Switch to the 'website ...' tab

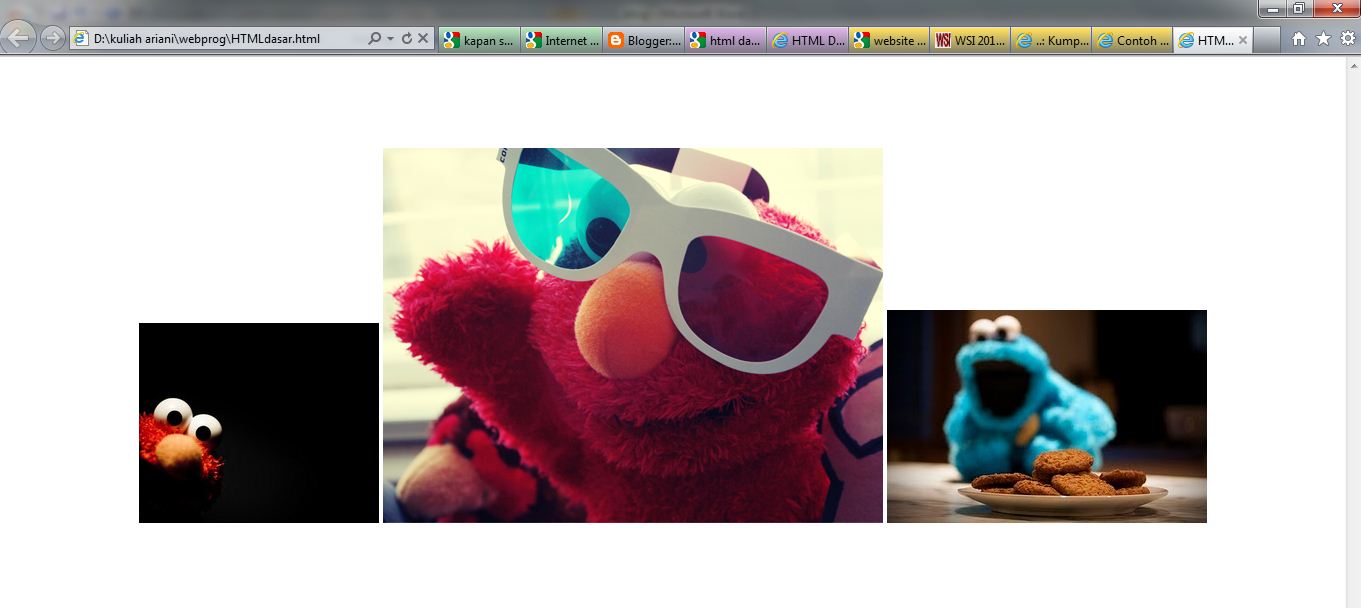[x=889, y=40]
